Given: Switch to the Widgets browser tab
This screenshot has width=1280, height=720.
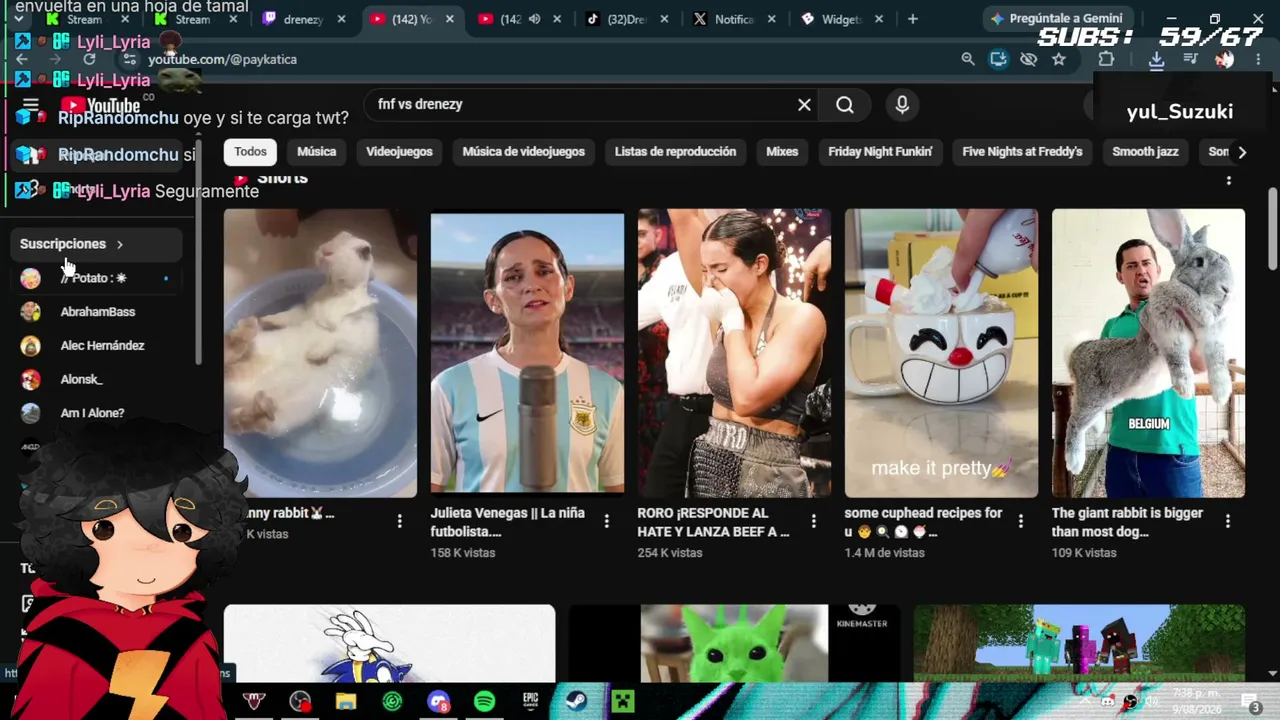Looking at the screenshot, I should (x=840, y=19).
